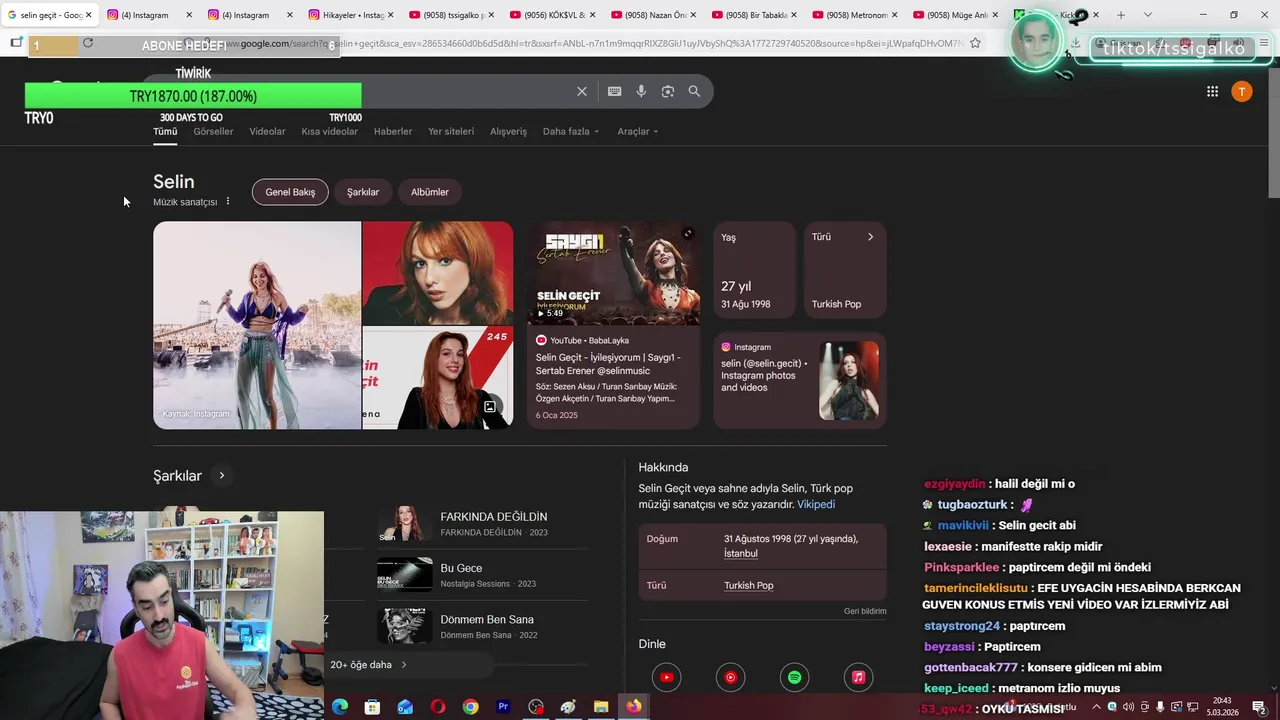Play the İyileşiyorum YouTube video thumbnail
This screenshot has width=1280, height=720.
coord(614,273)
